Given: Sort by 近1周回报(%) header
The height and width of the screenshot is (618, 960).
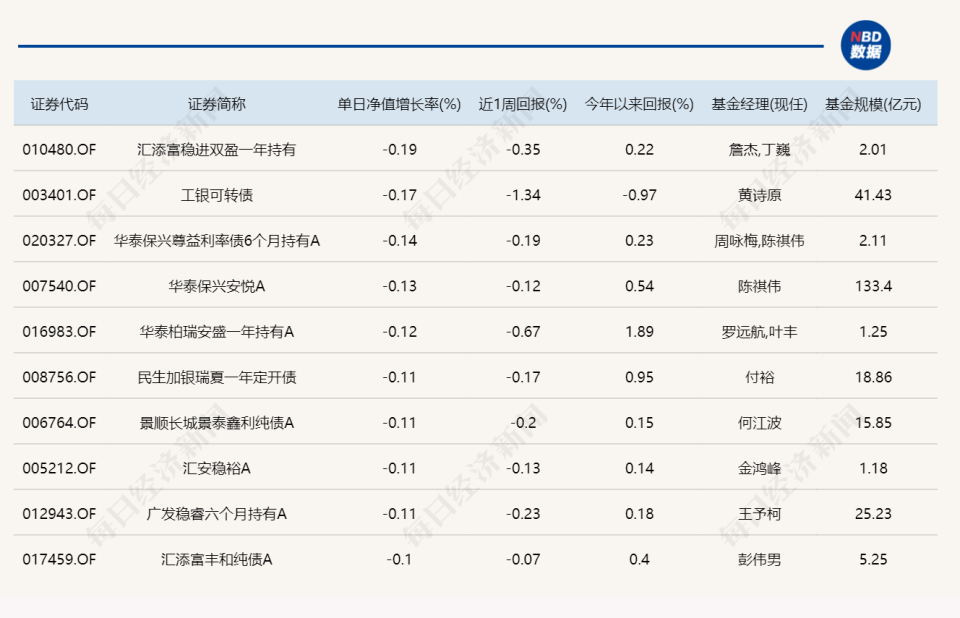Looking at the screenshot, I should click(x=521, y=100).
